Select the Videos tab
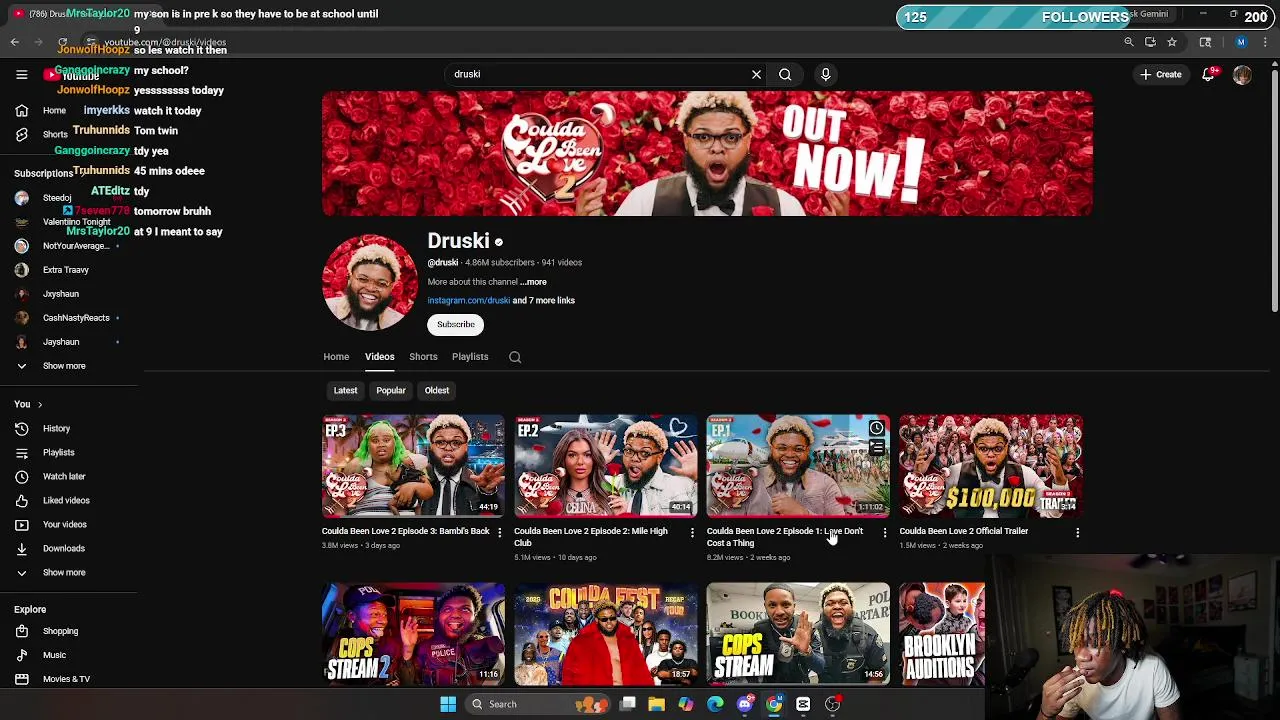This screenshot has width=1280, height=720. coord(379,357)
